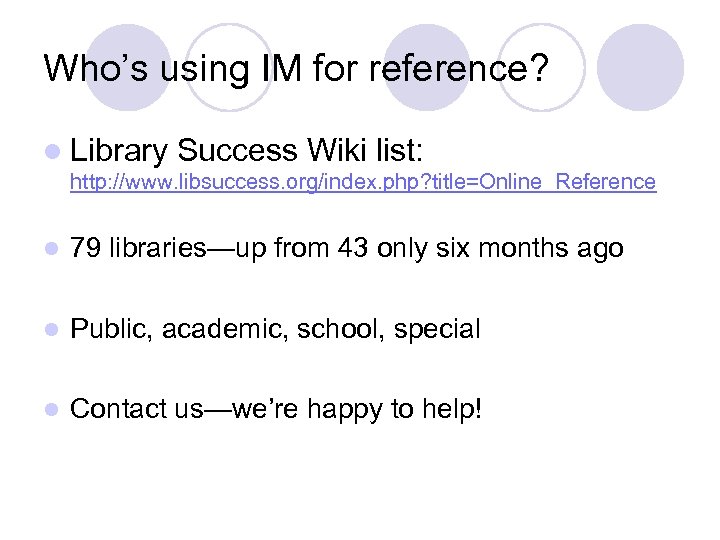720x540 pixels.
Task: Click the word 'Wiki' in the first bullet
Action: (337, 151)
